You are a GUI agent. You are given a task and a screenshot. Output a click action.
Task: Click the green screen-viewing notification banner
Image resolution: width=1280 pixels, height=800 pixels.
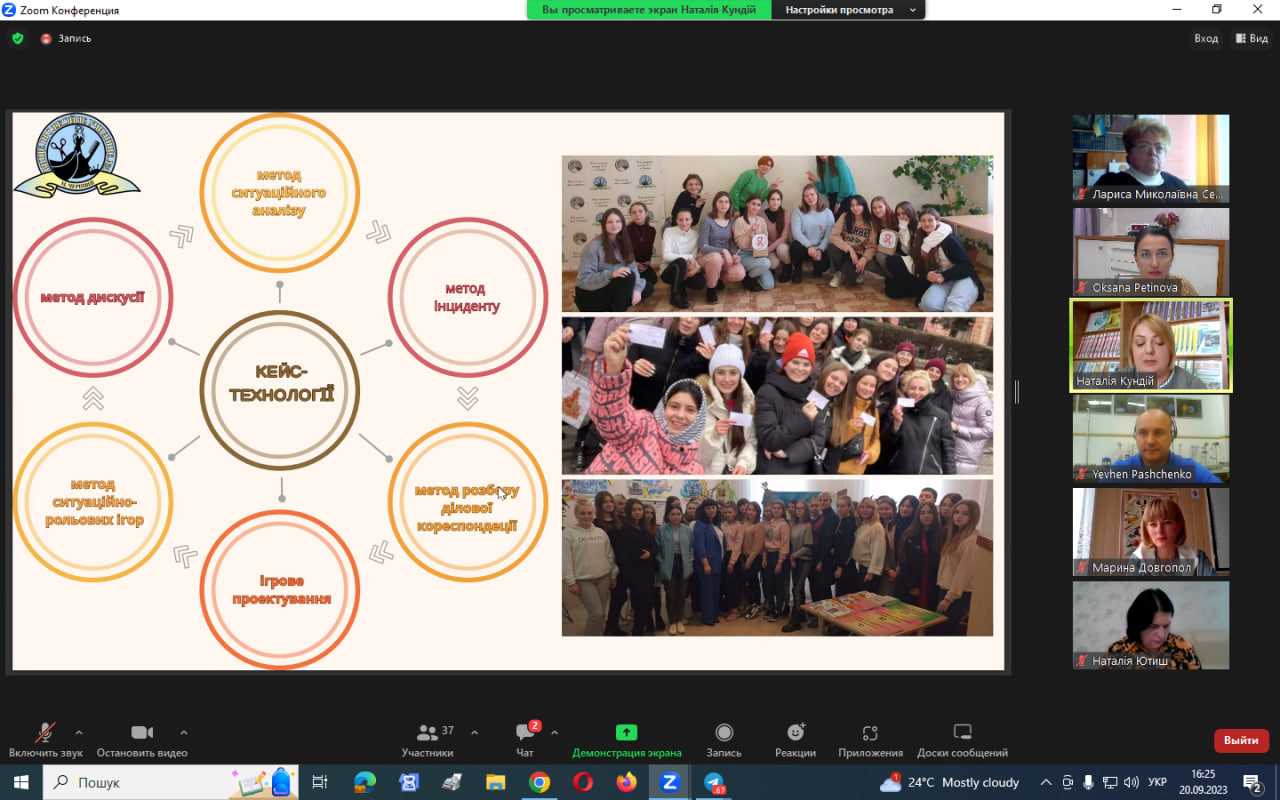pyautogui.click(x=649, y=10)
